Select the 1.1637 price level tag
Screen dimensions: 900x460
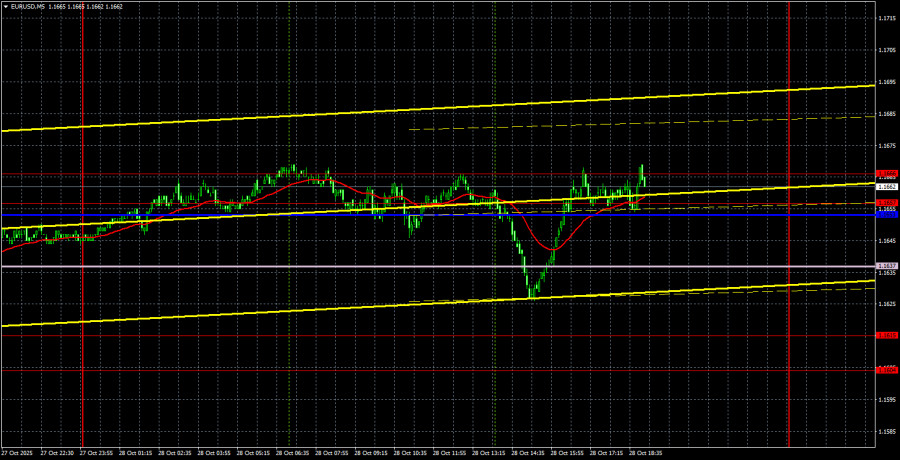(886, 266)
